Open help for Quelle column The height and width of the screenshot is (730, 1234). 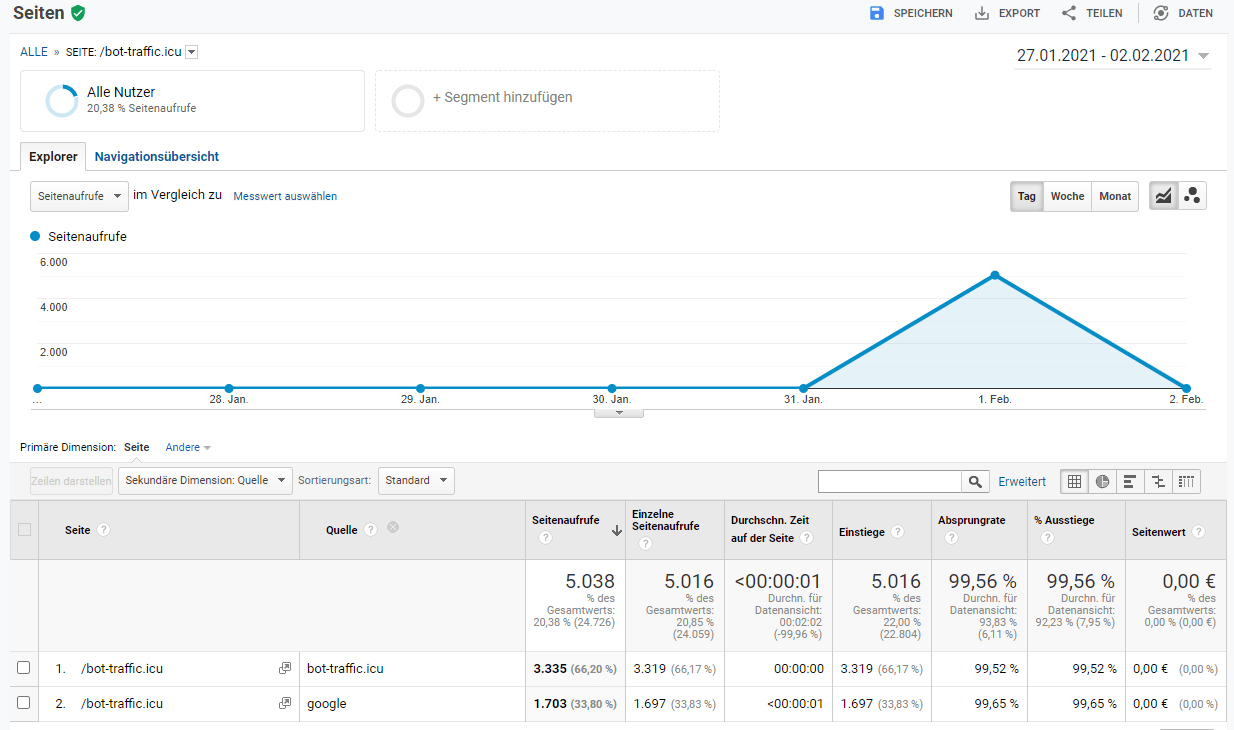coord(371,530)
